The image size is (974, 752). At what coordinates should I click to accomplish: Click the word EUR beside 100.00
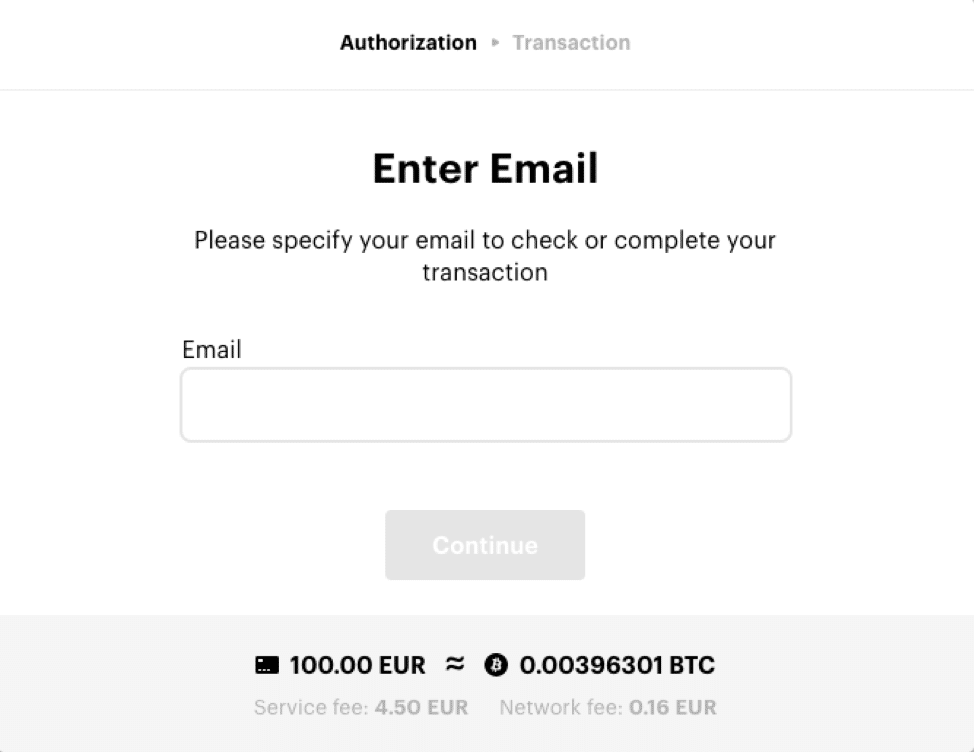[x=402, y=665]
